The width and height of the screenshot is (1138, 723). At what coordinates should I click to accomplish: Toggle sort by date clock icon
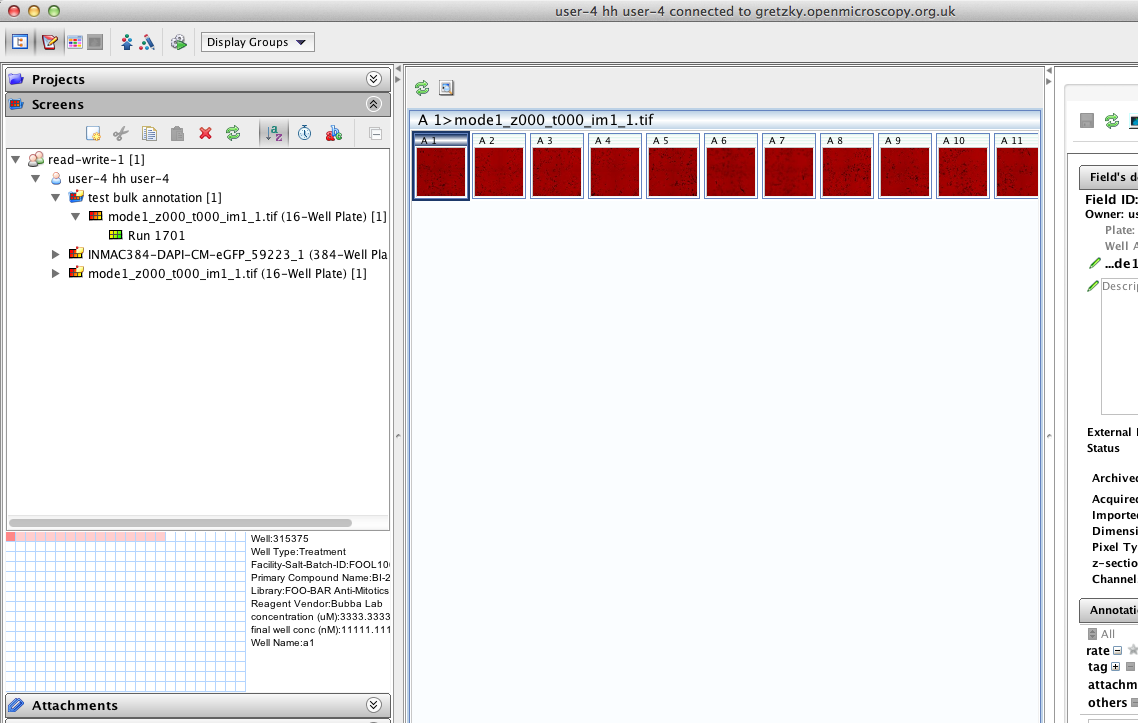(304, 133)
